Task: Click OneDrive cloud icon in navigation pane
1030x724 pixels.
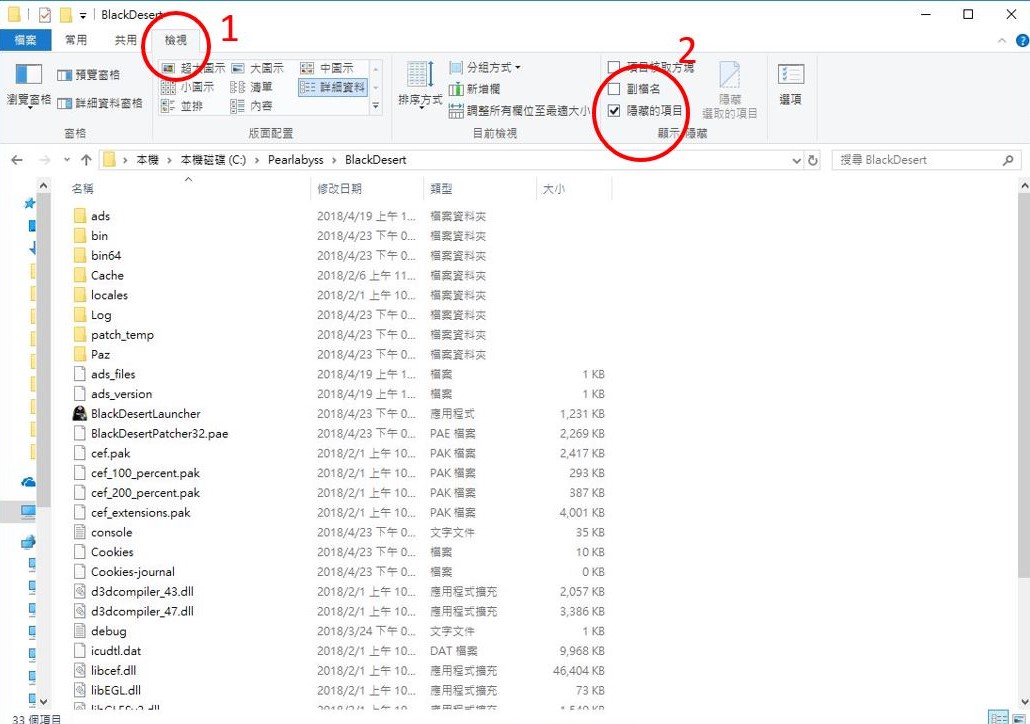Action: point(28,482)
